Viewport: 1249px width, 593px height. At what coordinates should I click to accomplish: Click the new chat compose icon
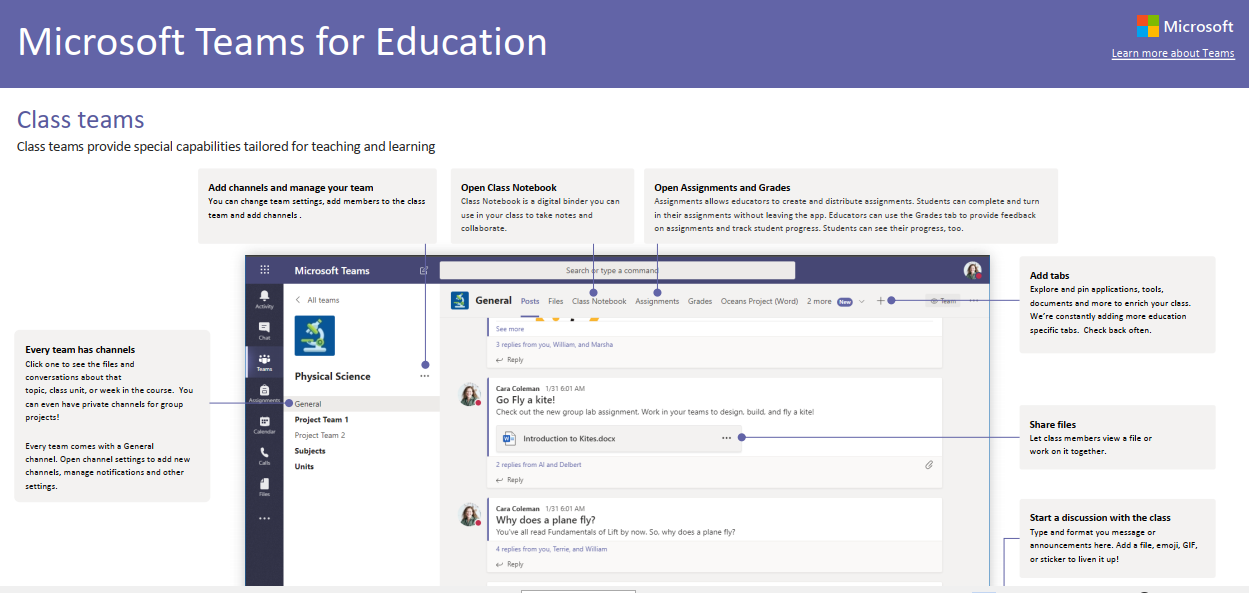pos(424,270)
